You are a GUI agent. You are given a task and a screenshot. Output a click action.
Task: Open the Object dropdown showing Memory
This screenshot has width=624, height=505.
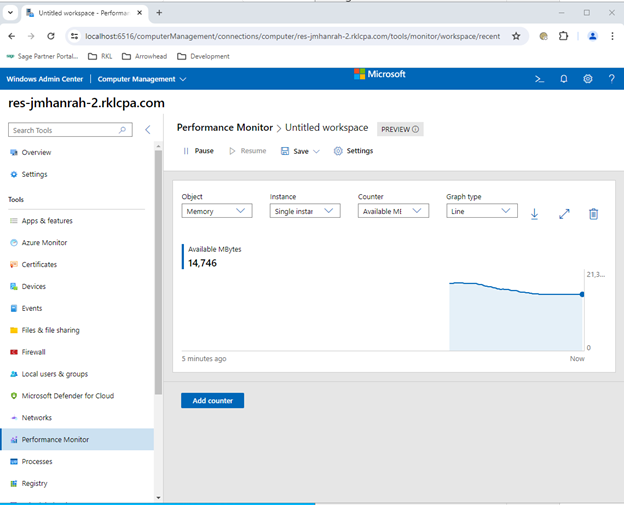pyautogui.click(x=217, y=211)
